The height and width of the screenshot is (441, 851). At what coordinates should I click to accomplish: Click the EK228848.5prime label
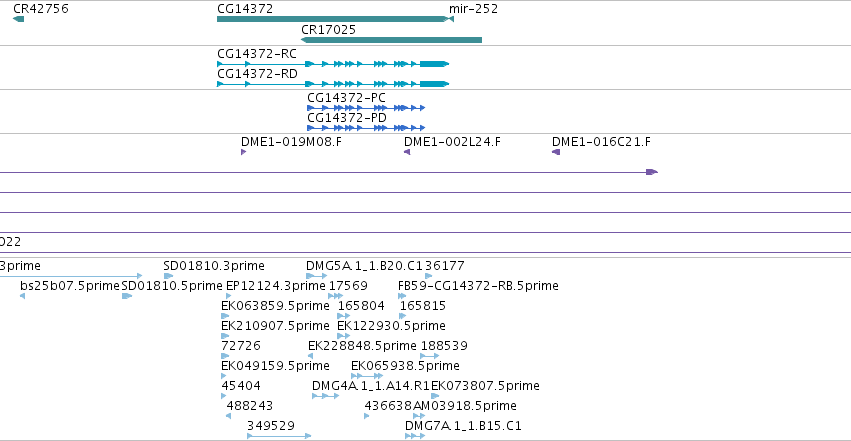[362, 346]
